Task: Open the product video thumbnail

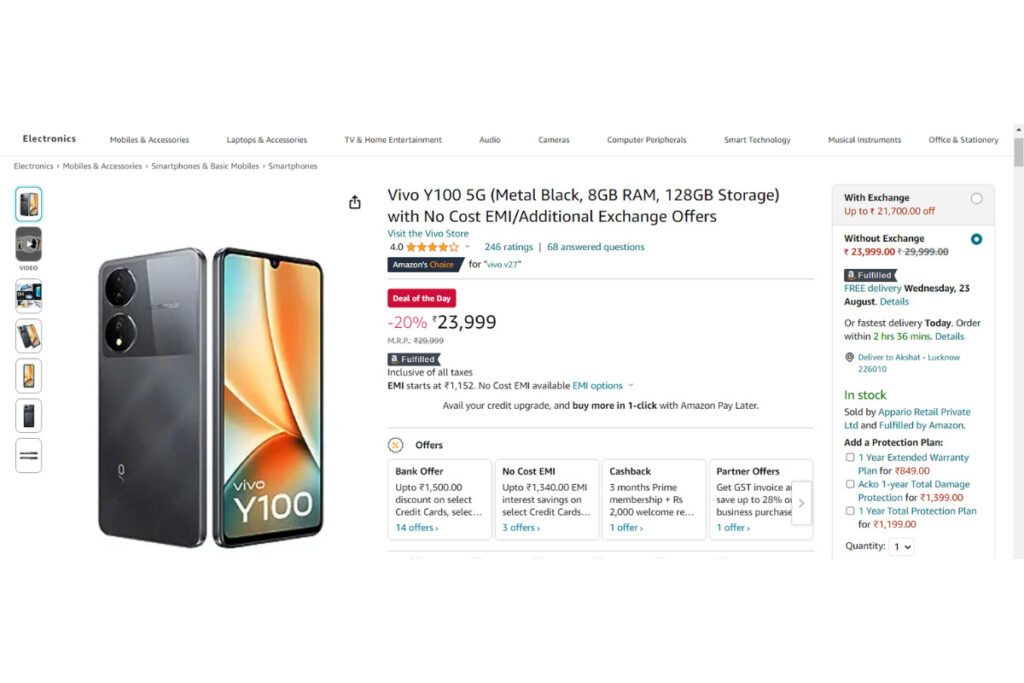Action: pyautogui.click(x=29, y=244)
